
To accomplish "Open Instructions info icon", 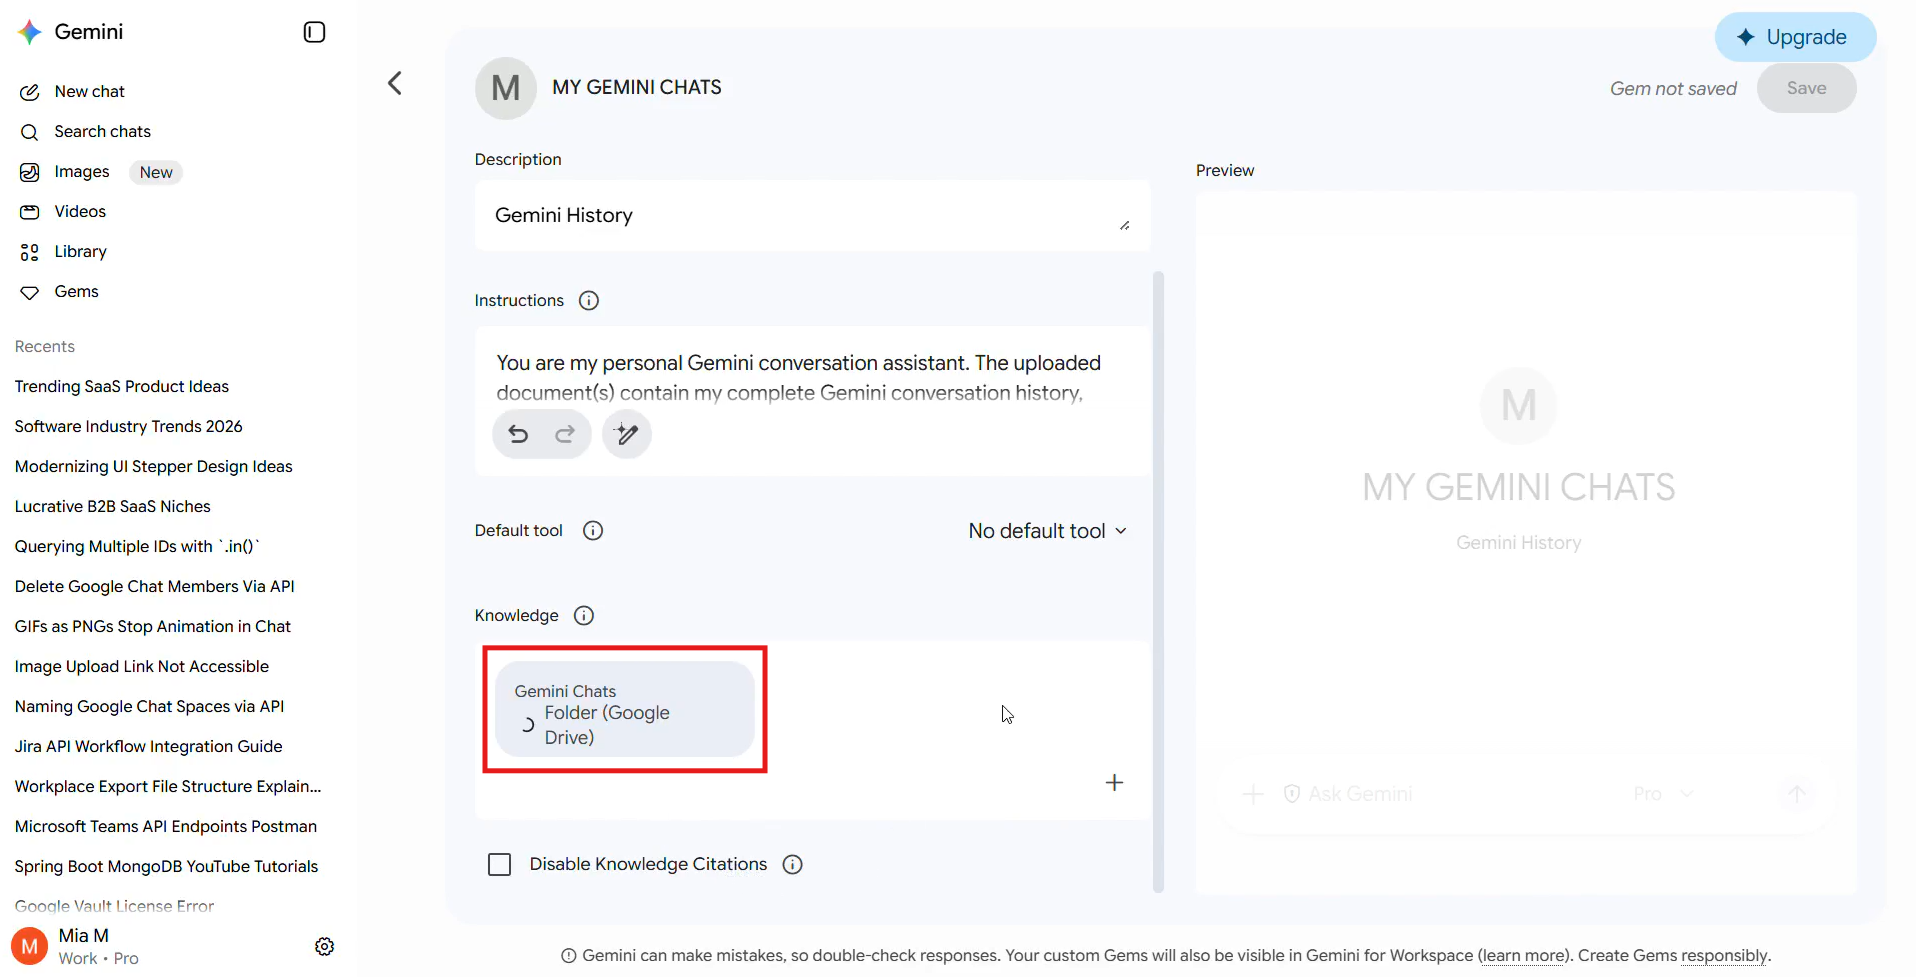I will pos(589,301).
